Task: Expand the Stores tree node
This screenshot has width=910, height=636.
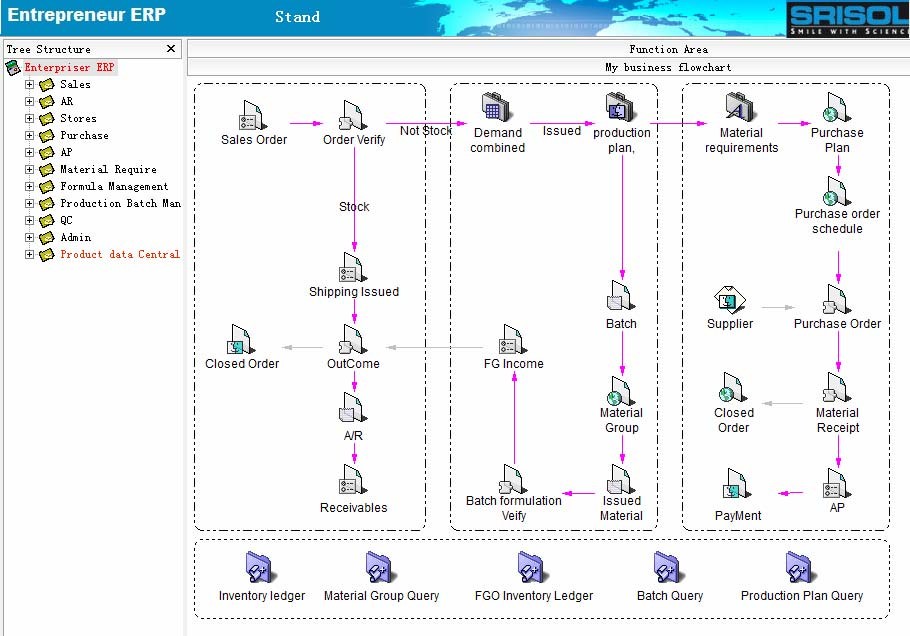Action: [29, 118]
